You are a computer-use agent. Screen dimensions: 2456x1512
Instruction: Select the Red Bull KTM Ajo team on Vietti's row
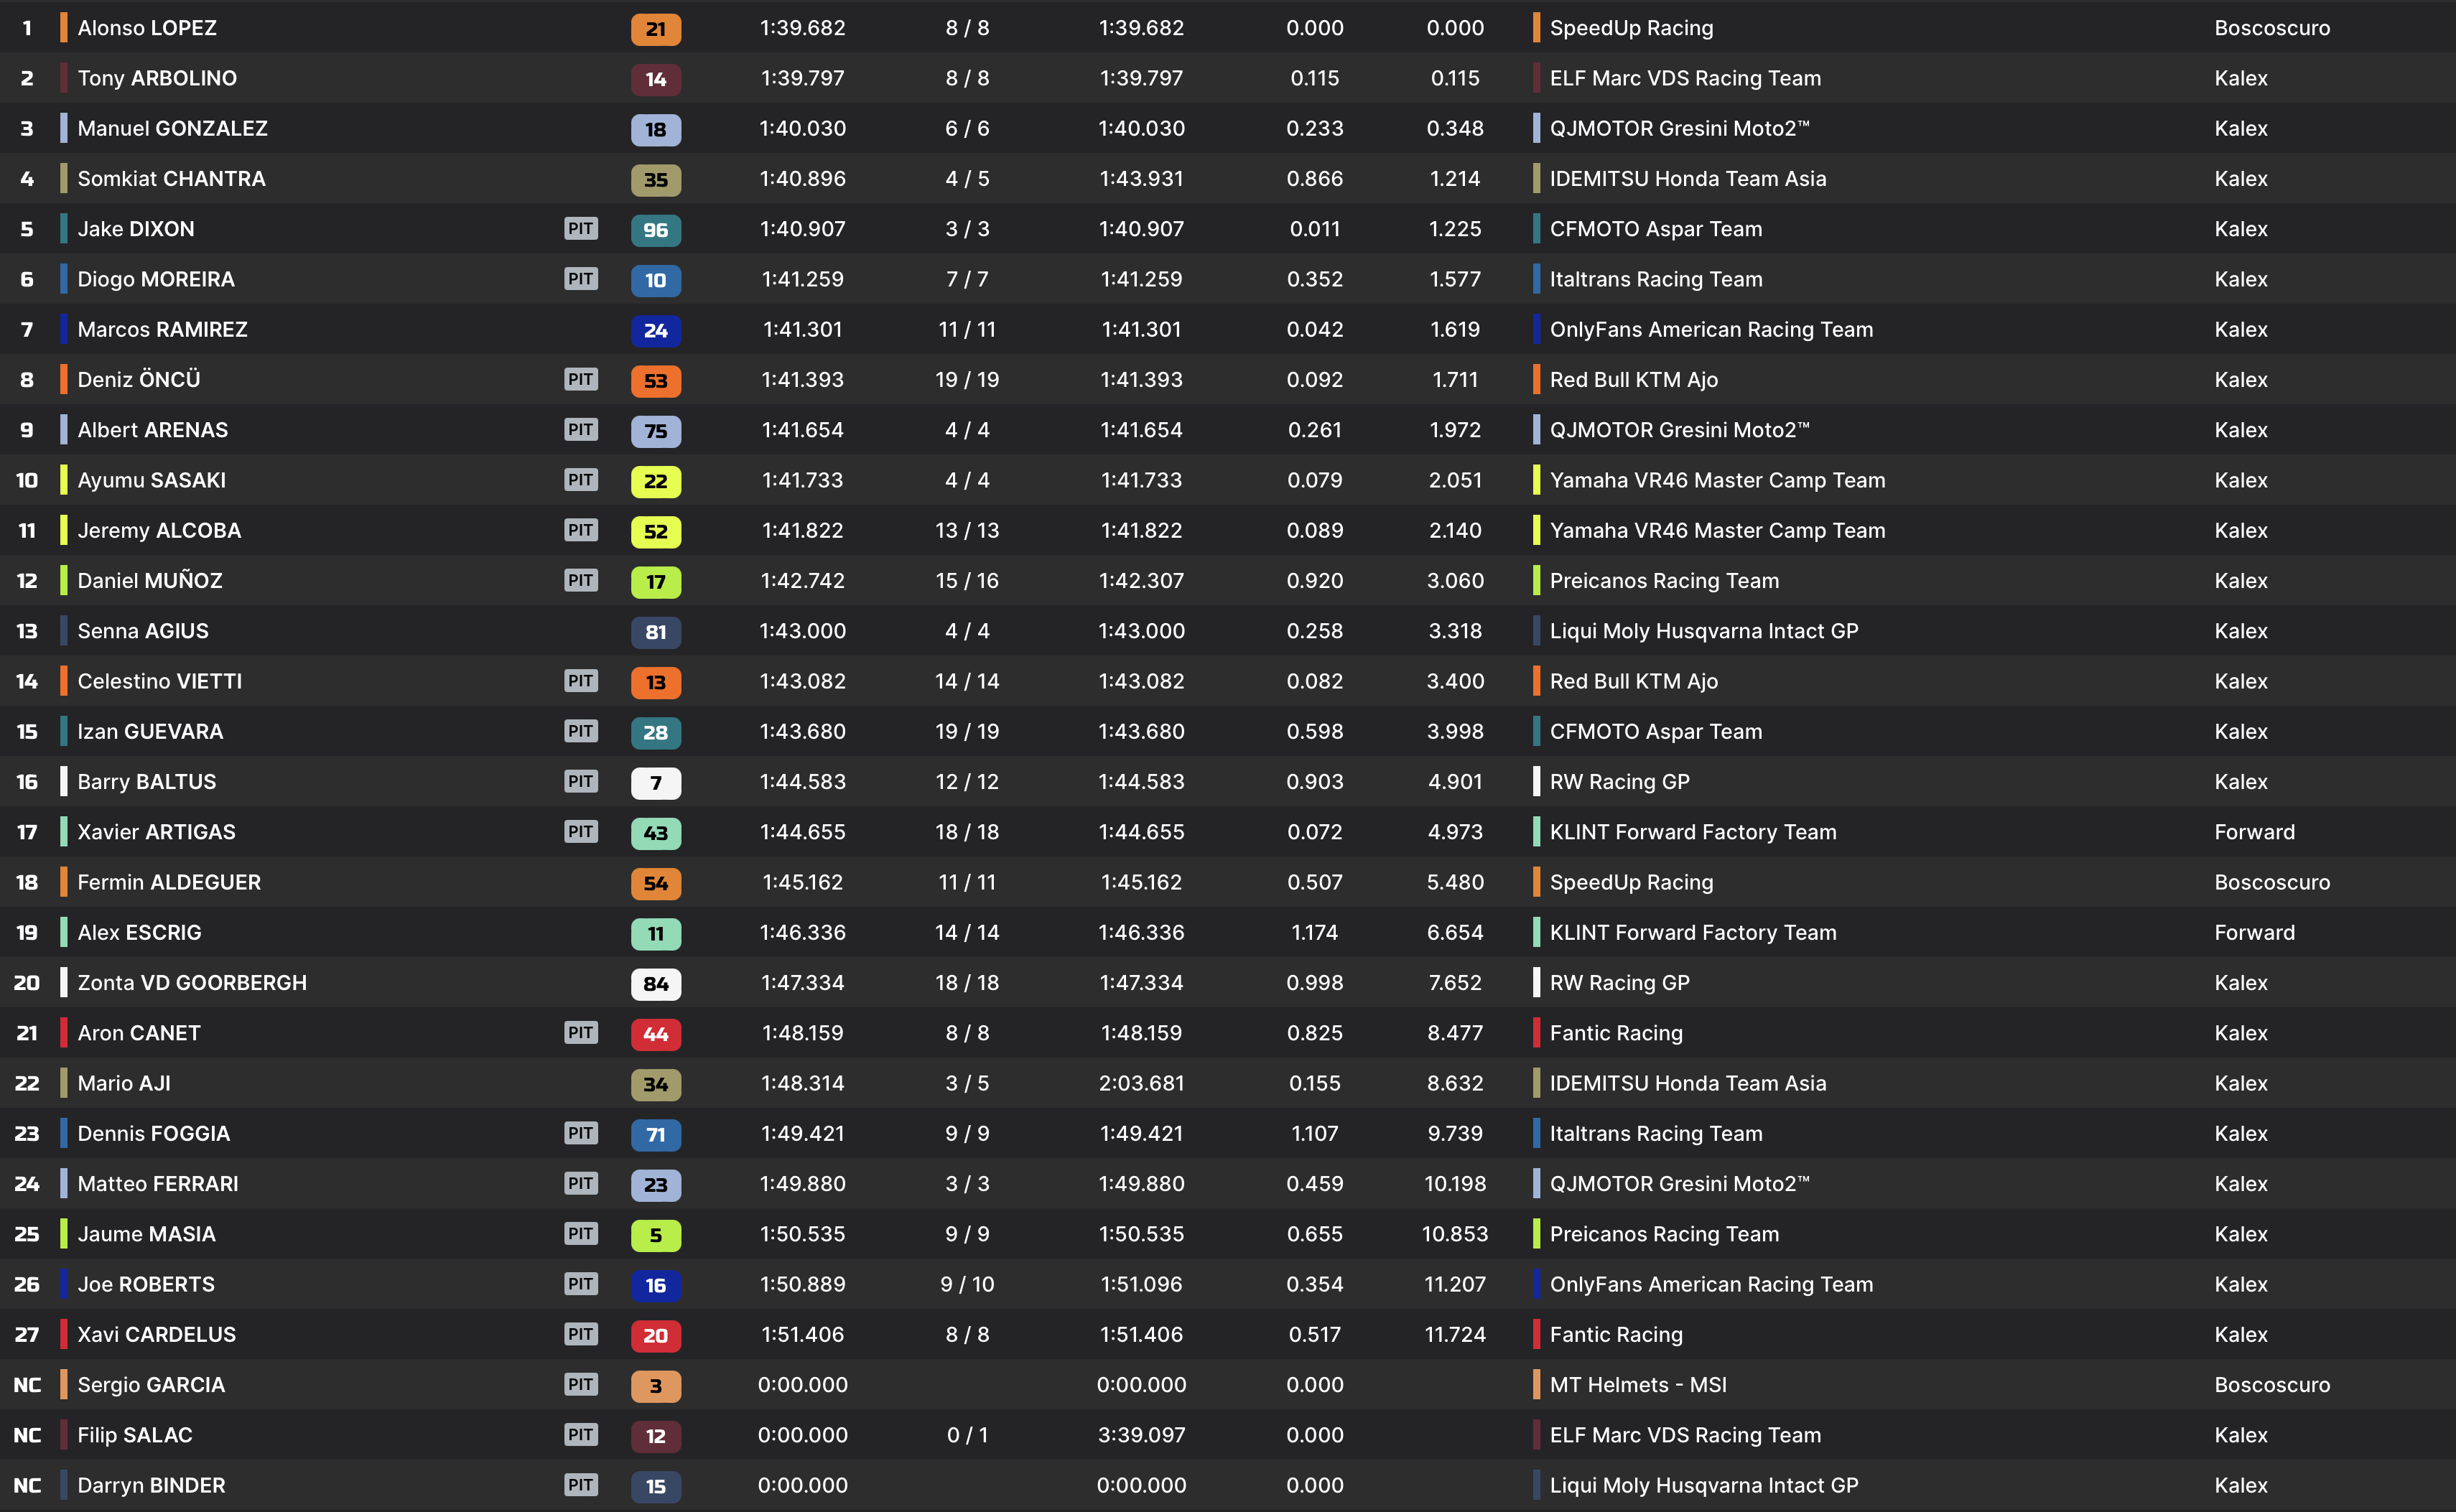[x=1633, y=681]
